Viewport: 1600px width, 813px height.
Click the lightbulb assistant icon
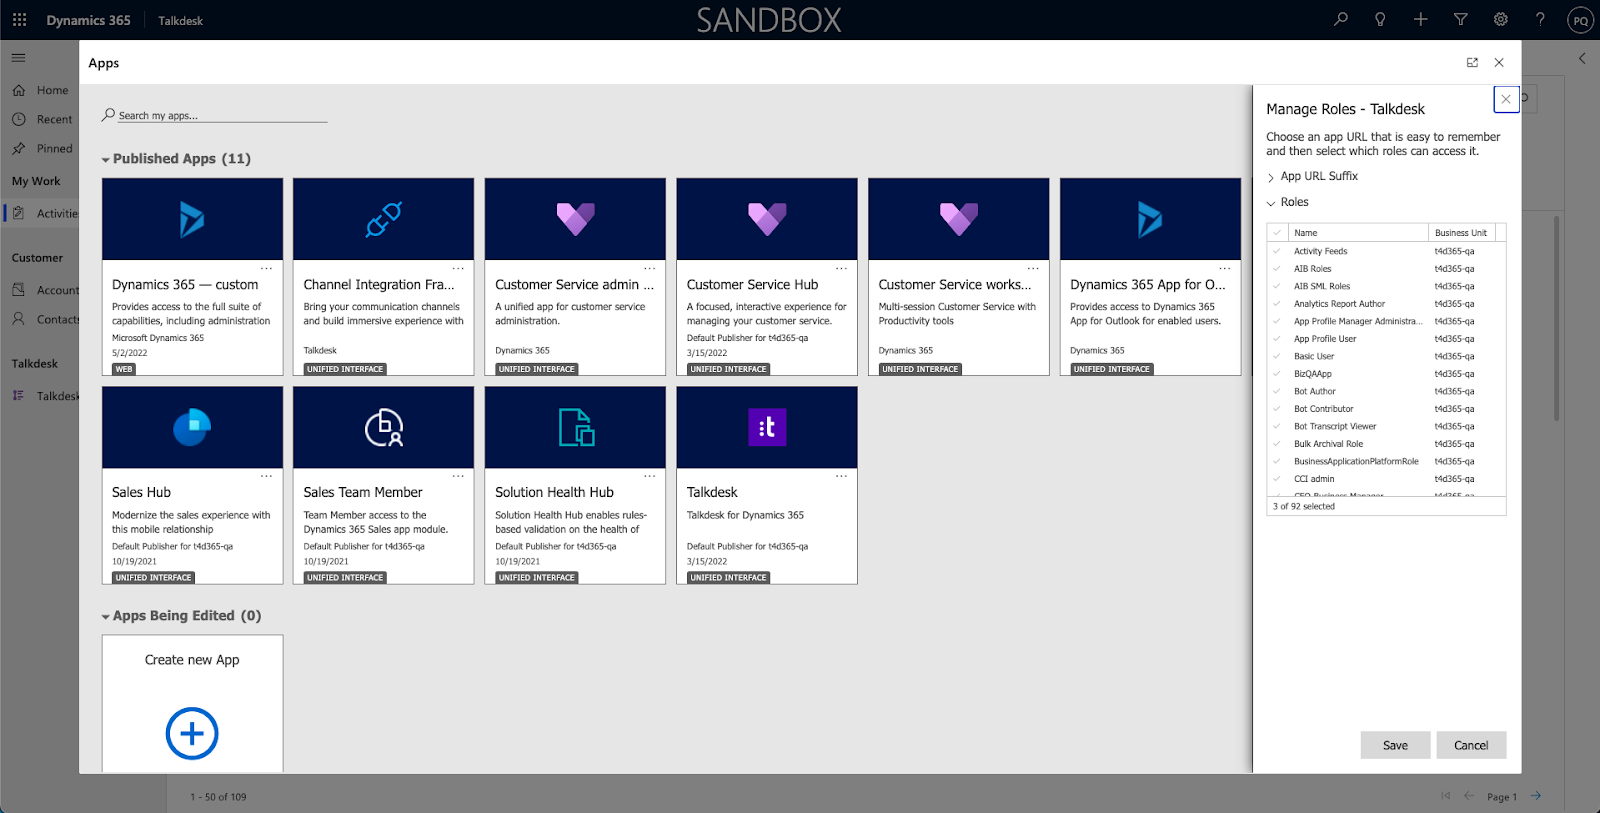pos(1380,19)
